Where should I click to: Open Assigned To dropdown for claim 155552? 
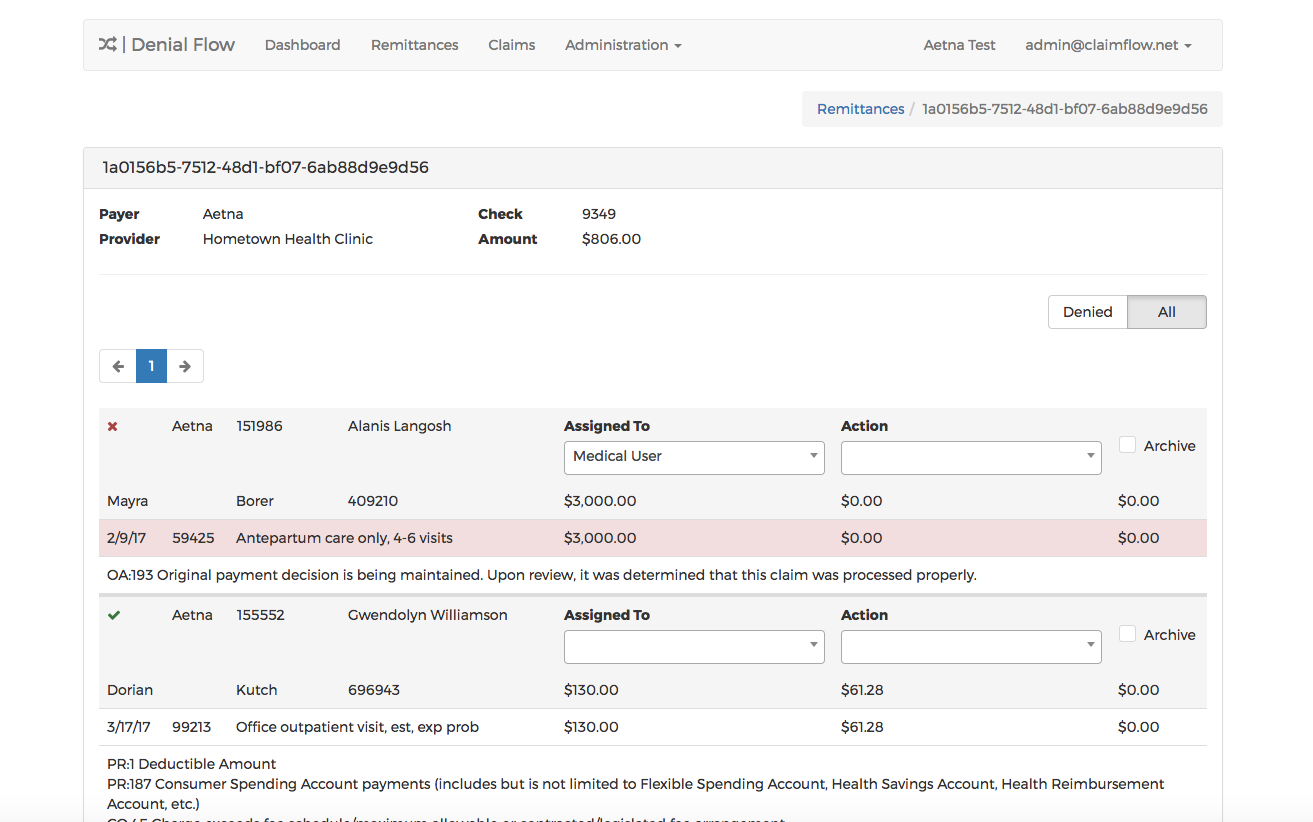tap(694, 646)
